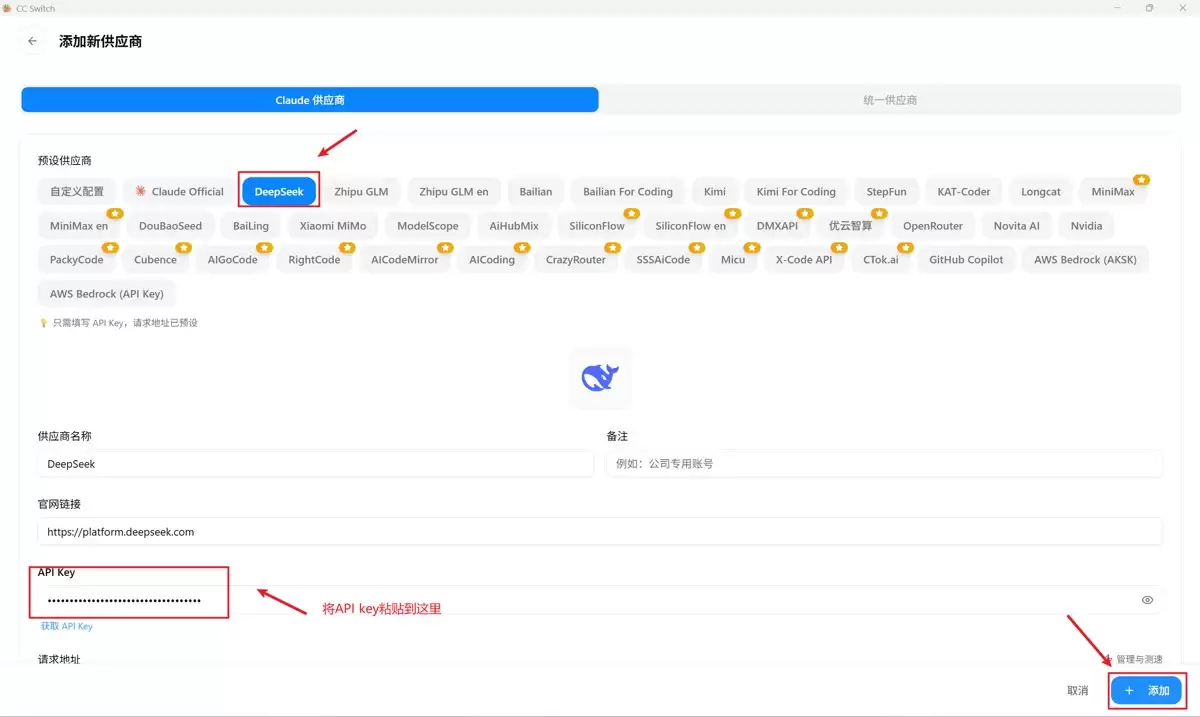Select PackyCode preset
1200x717 pixels.
tap(77, 260)
